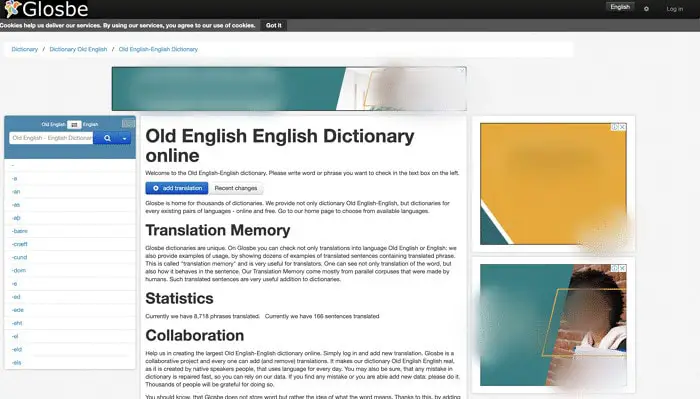Click the AdChoices icon on the lower ad

(x=615, y=268)
